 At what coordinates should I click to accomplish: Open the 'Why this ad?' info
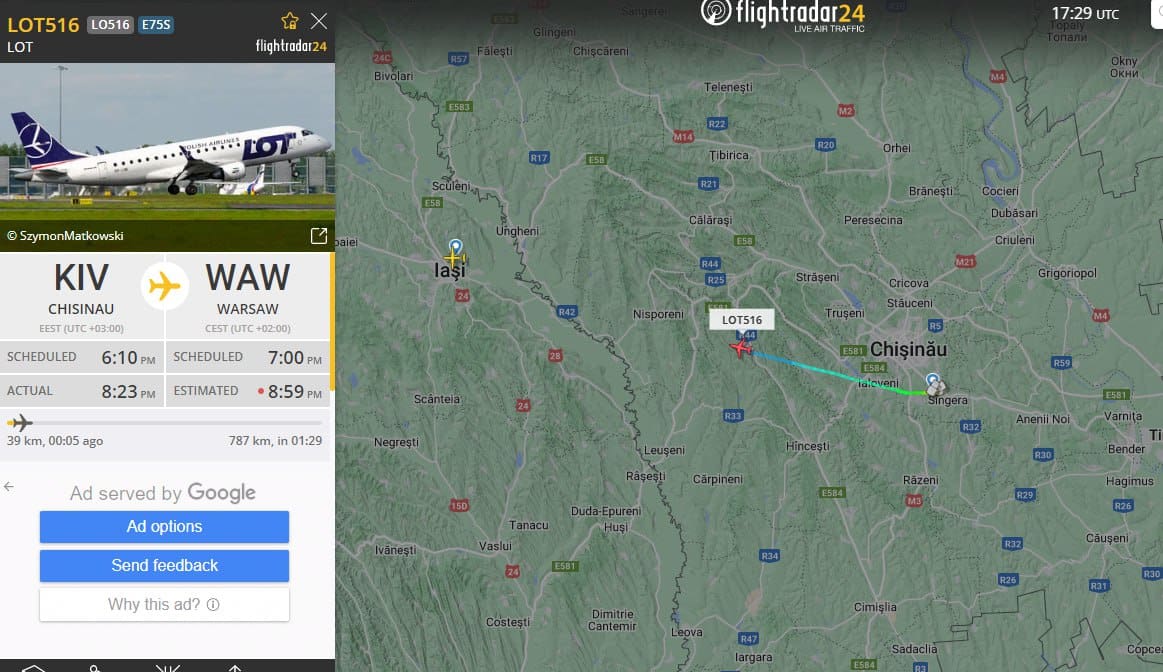pyautogui.click(x=165, y=605)
